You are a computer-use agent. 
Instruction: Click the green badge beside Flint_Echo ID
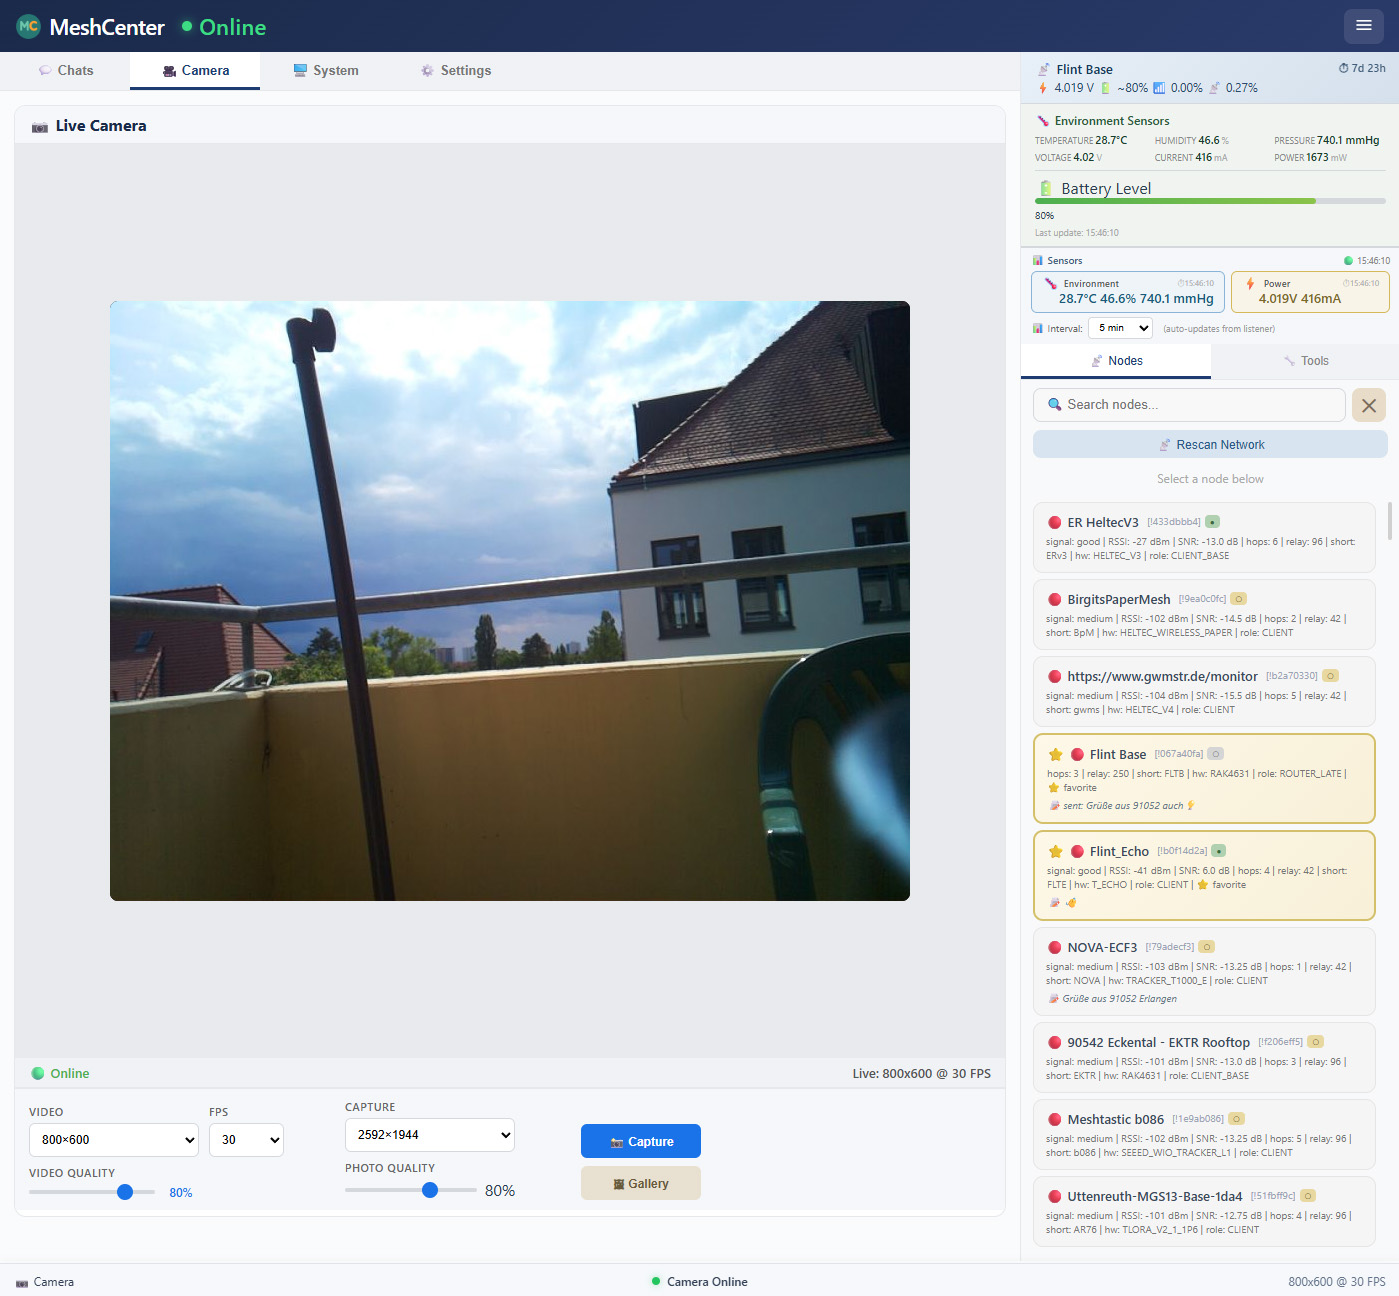[x=1218, y=851]
